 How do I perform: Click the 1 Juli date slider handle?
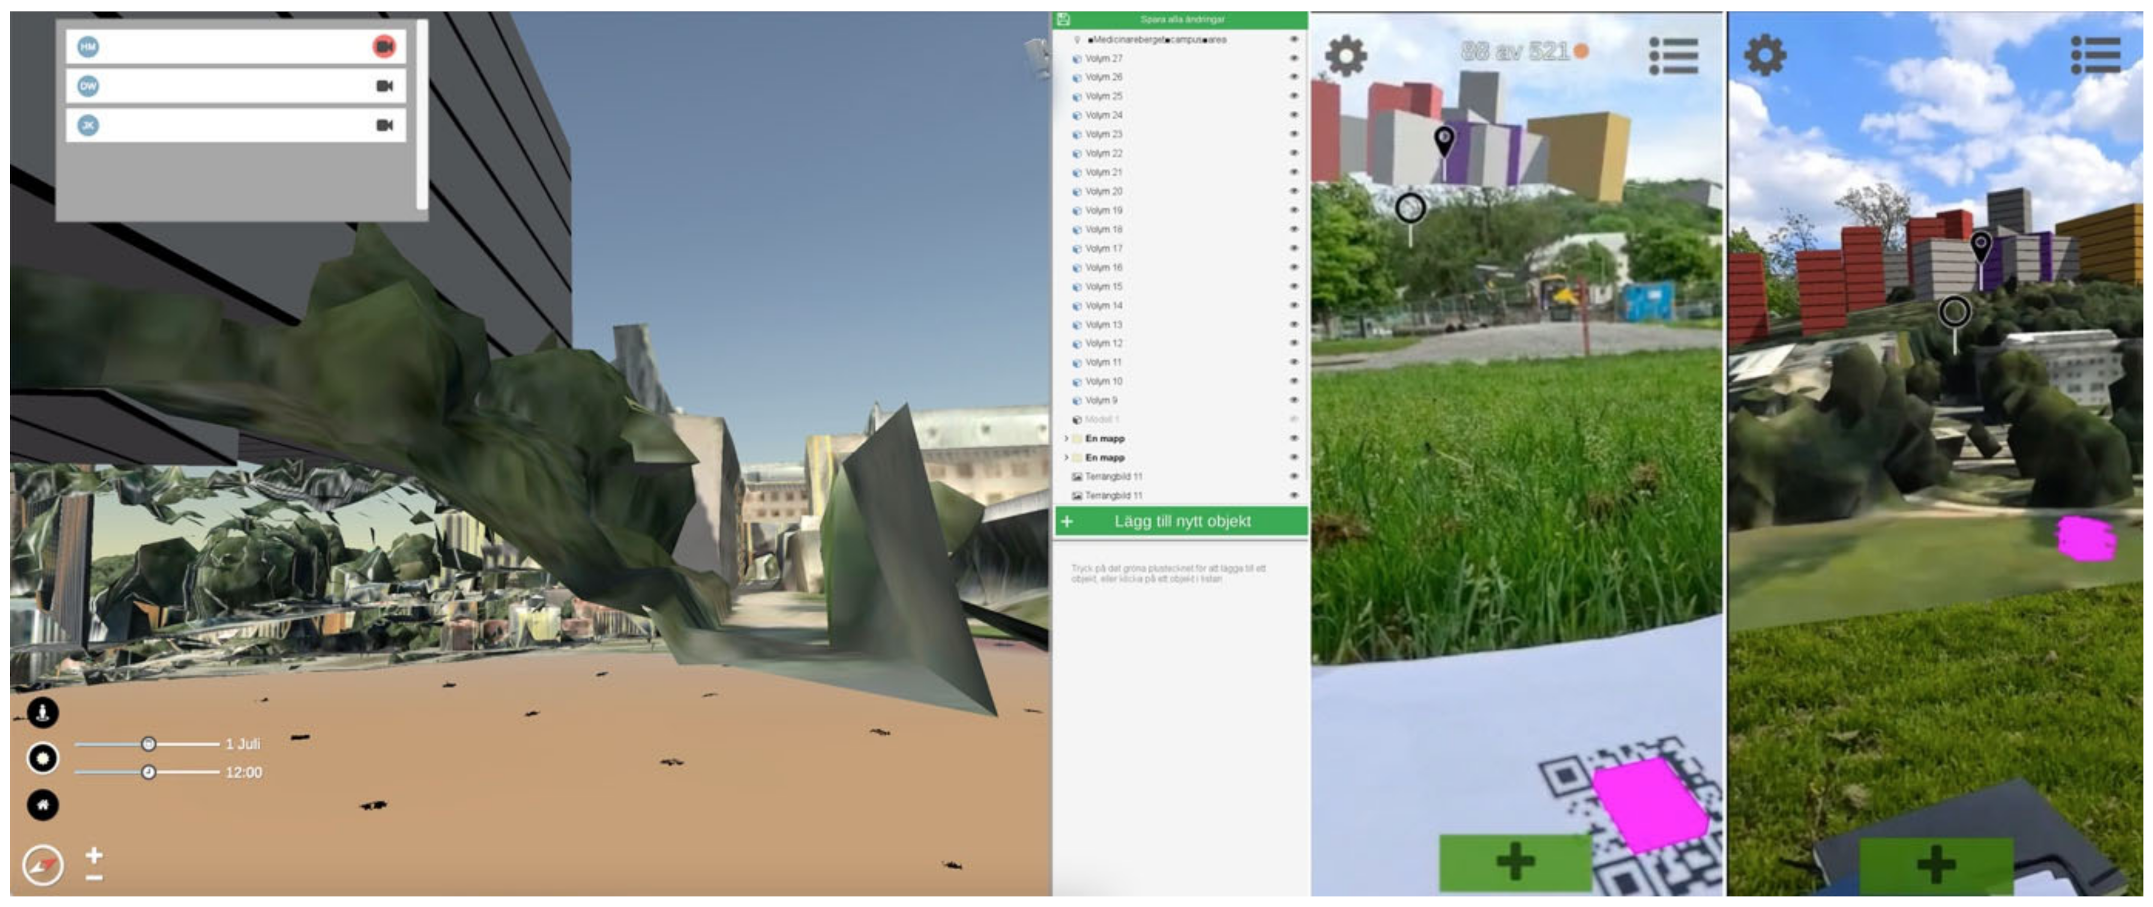[148, 744]
